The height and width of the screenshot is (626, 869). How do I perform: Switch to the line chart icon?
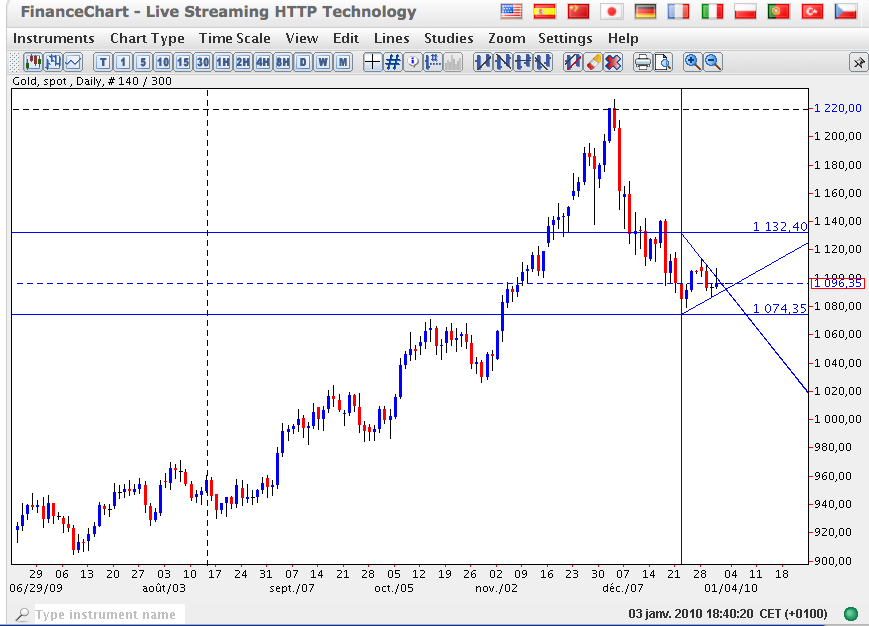tap(73, 62)
